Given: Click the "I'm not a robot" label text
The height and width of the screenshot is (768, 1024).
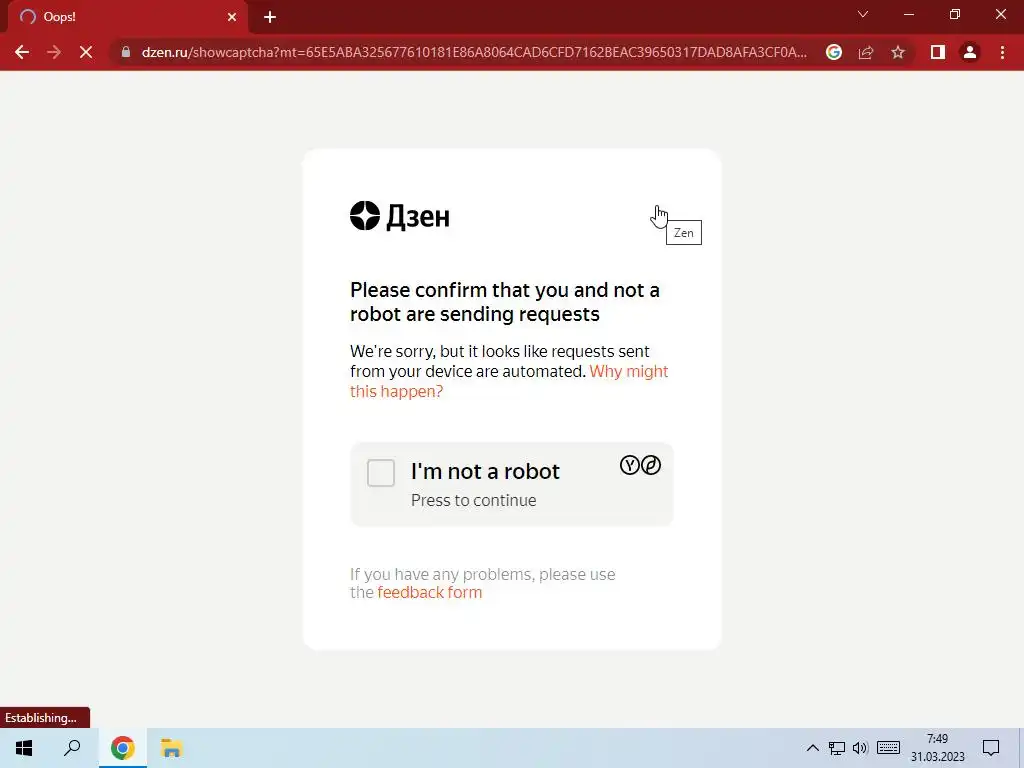Looking at the screenshot, I should tap(485, 472).
